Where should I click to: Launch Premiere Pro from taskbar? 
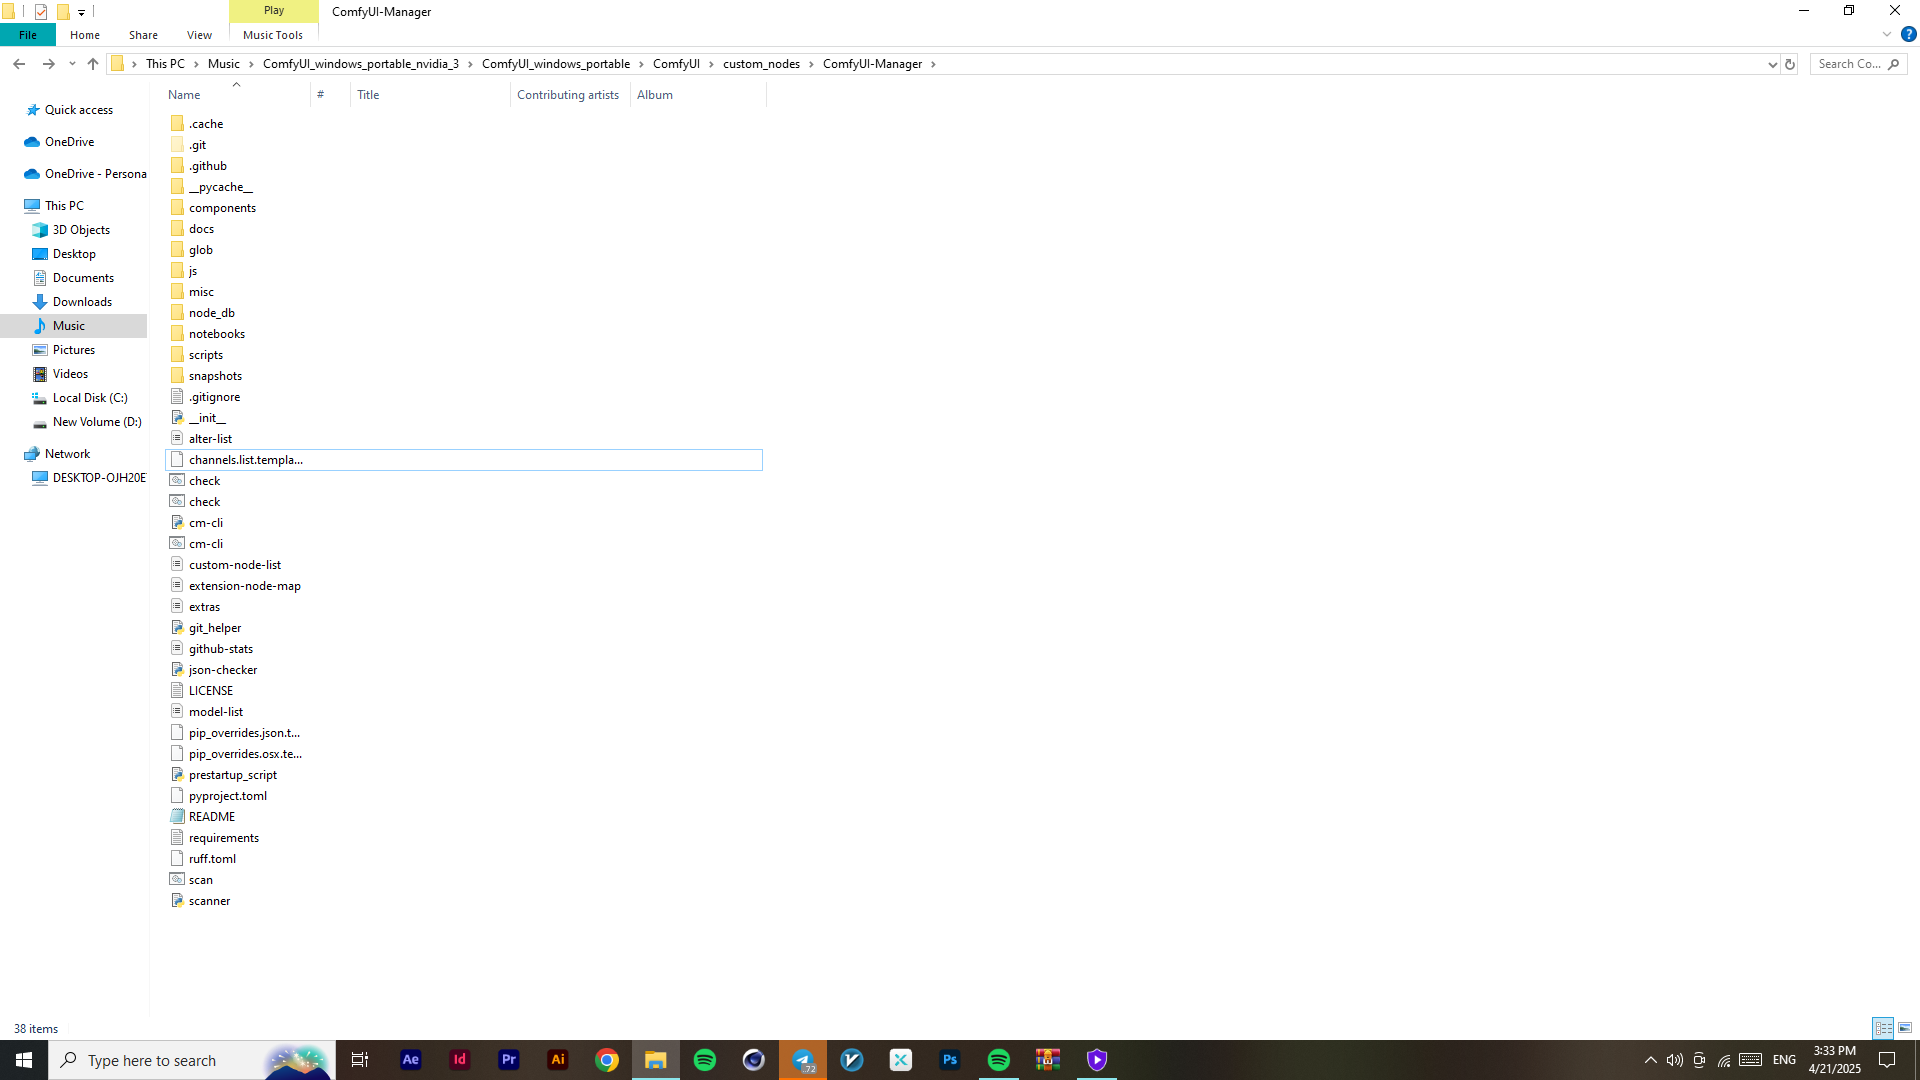pyautogui.click(x=508, y=1060)
